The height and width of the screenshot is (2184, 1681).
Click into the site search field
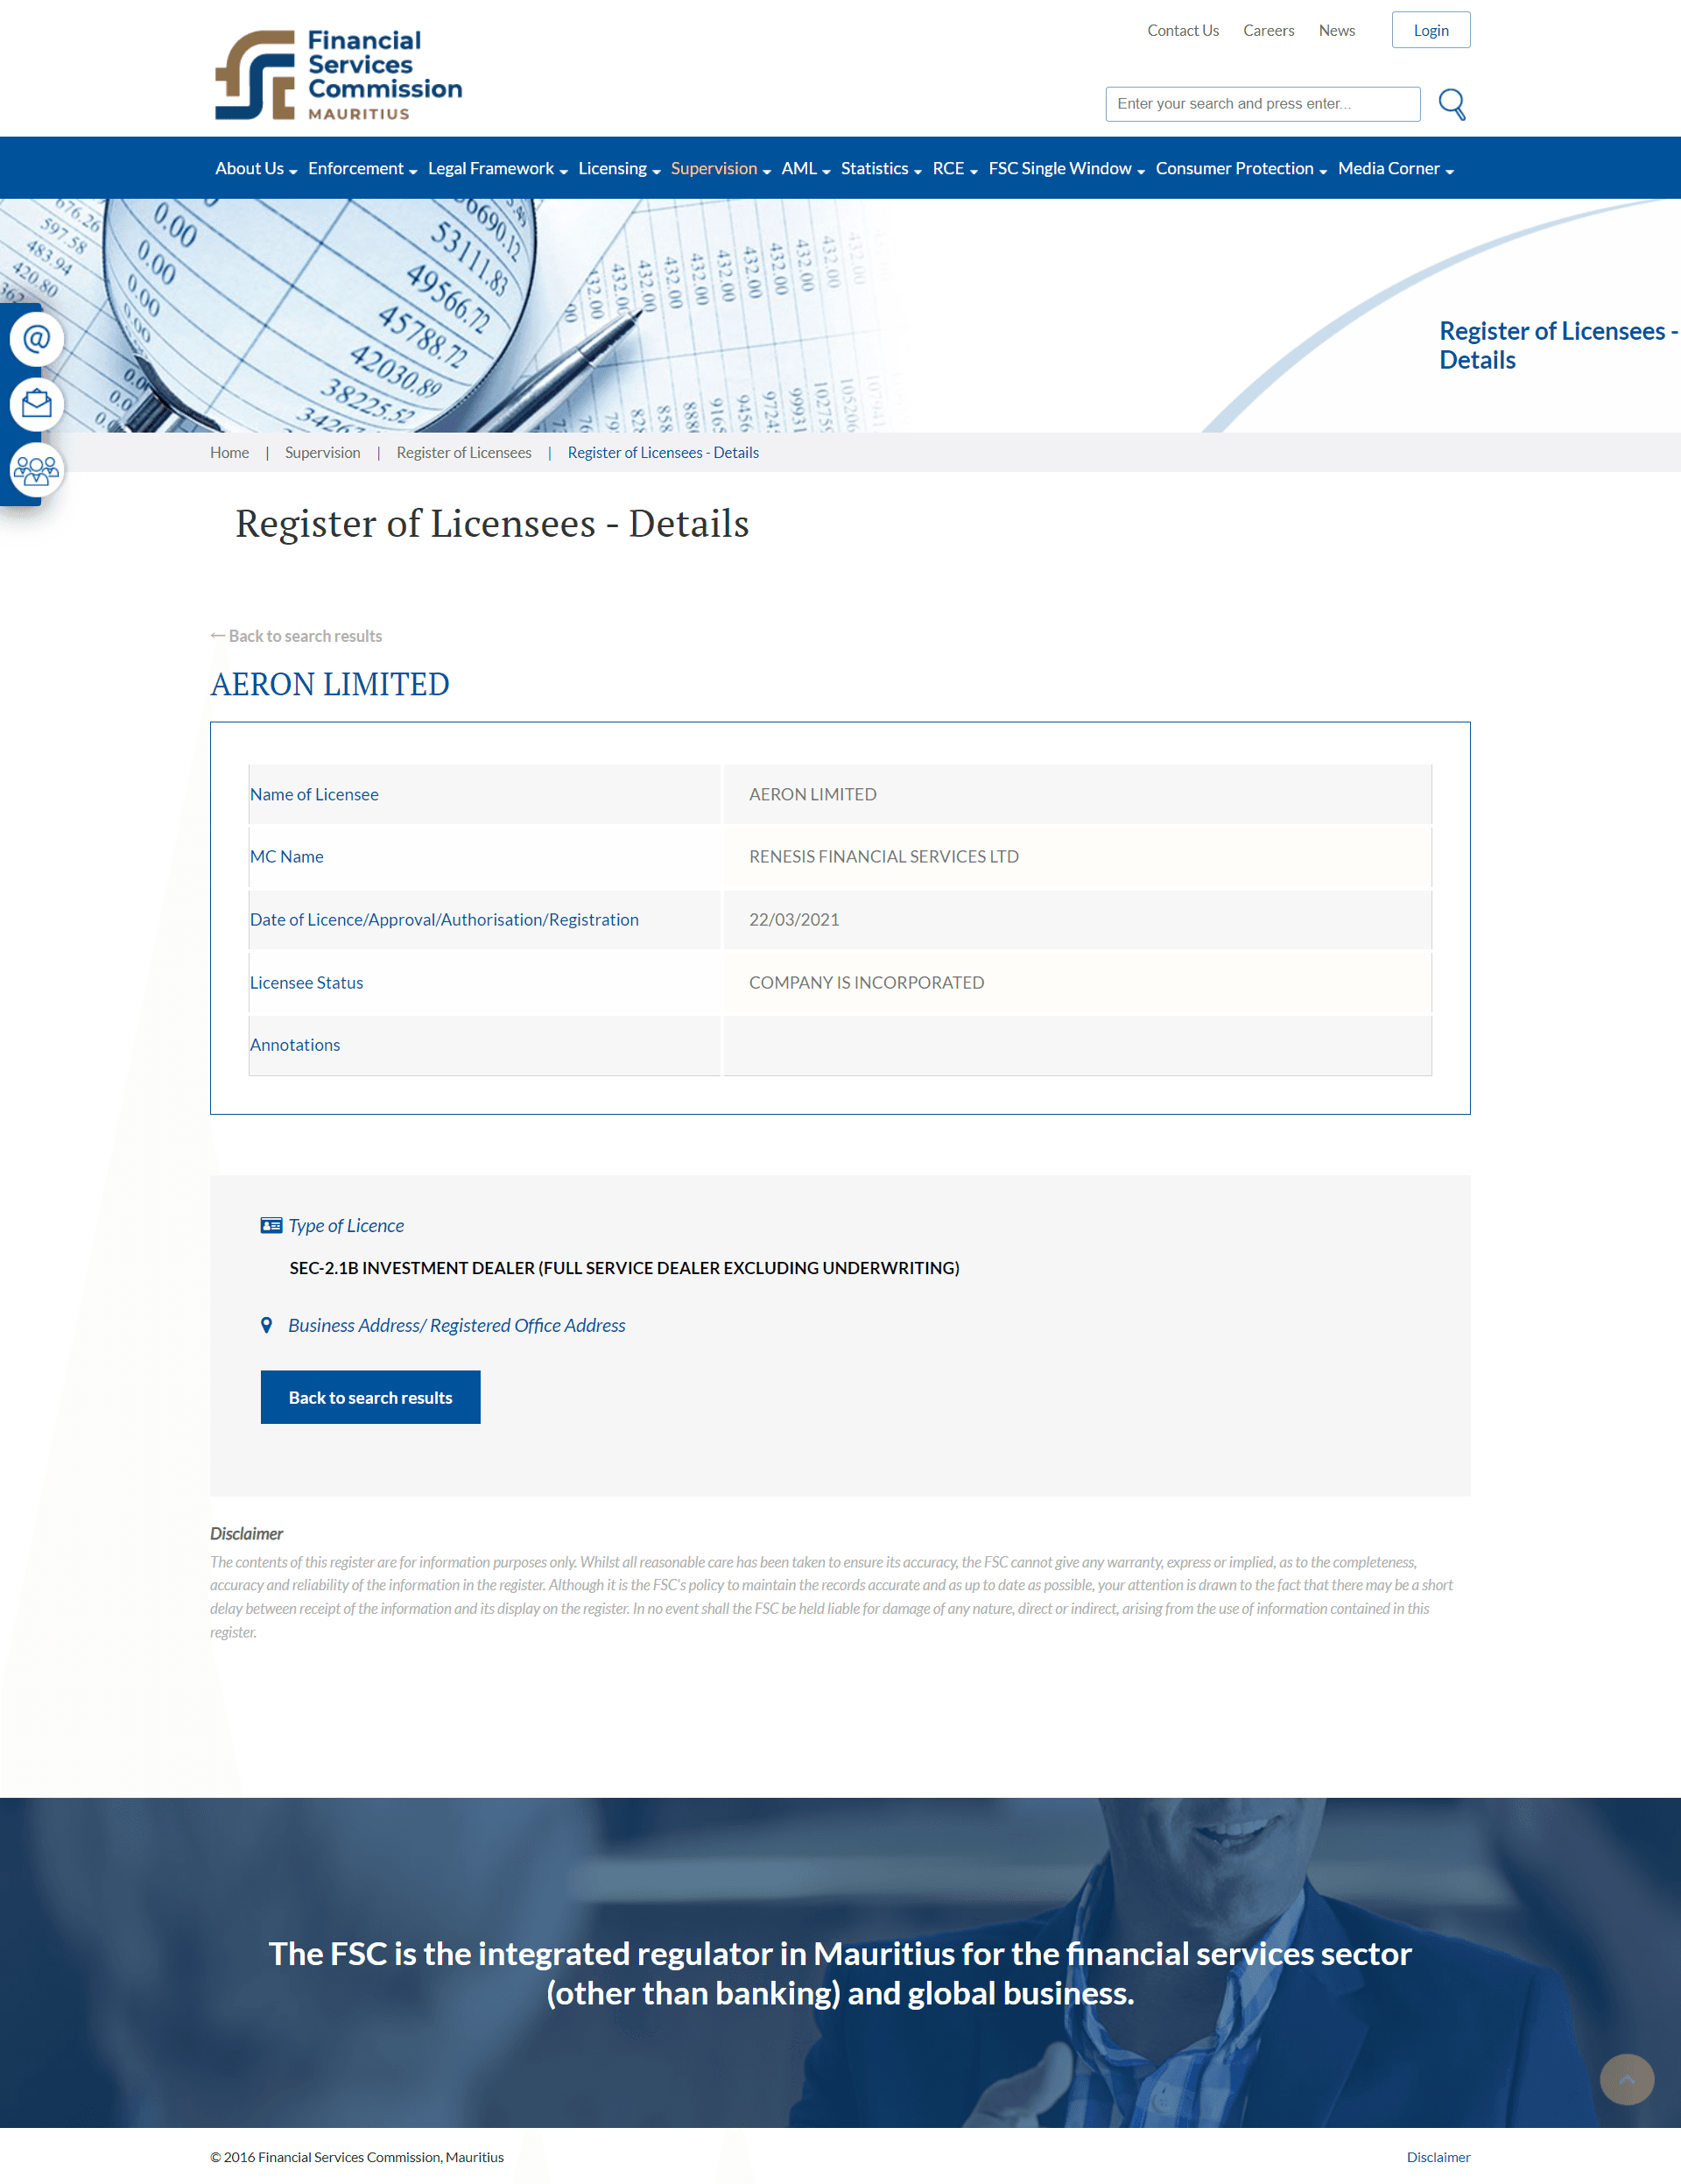[x=1262, y=104]
